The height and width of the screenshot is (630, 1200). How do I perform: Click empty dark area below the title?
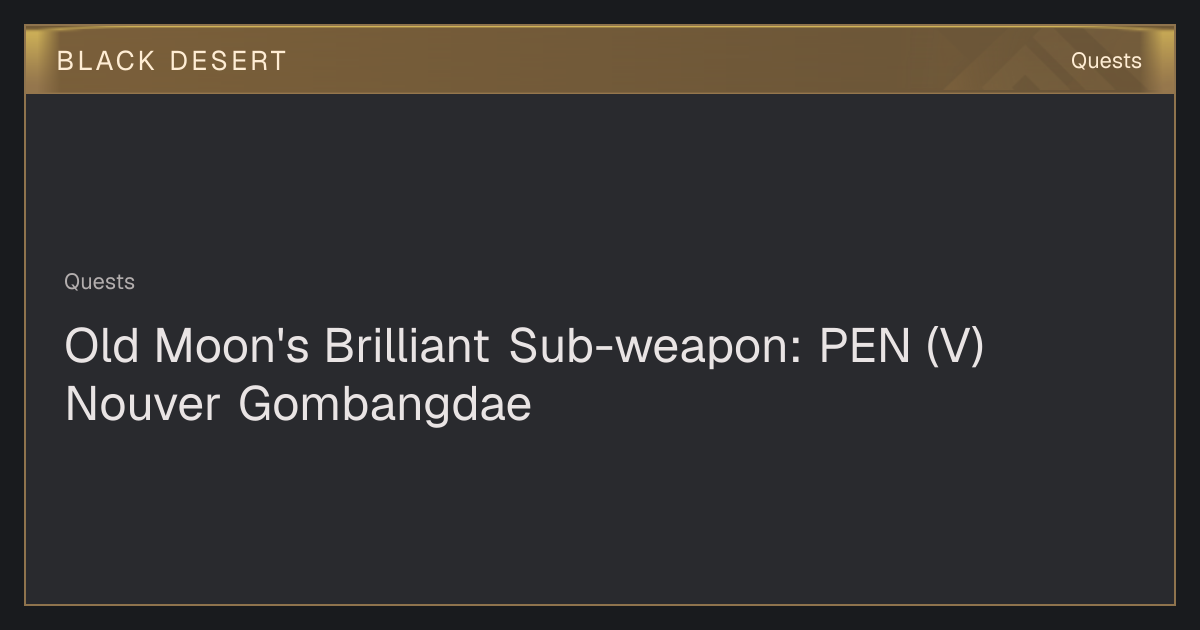click(x=600, y=515)
